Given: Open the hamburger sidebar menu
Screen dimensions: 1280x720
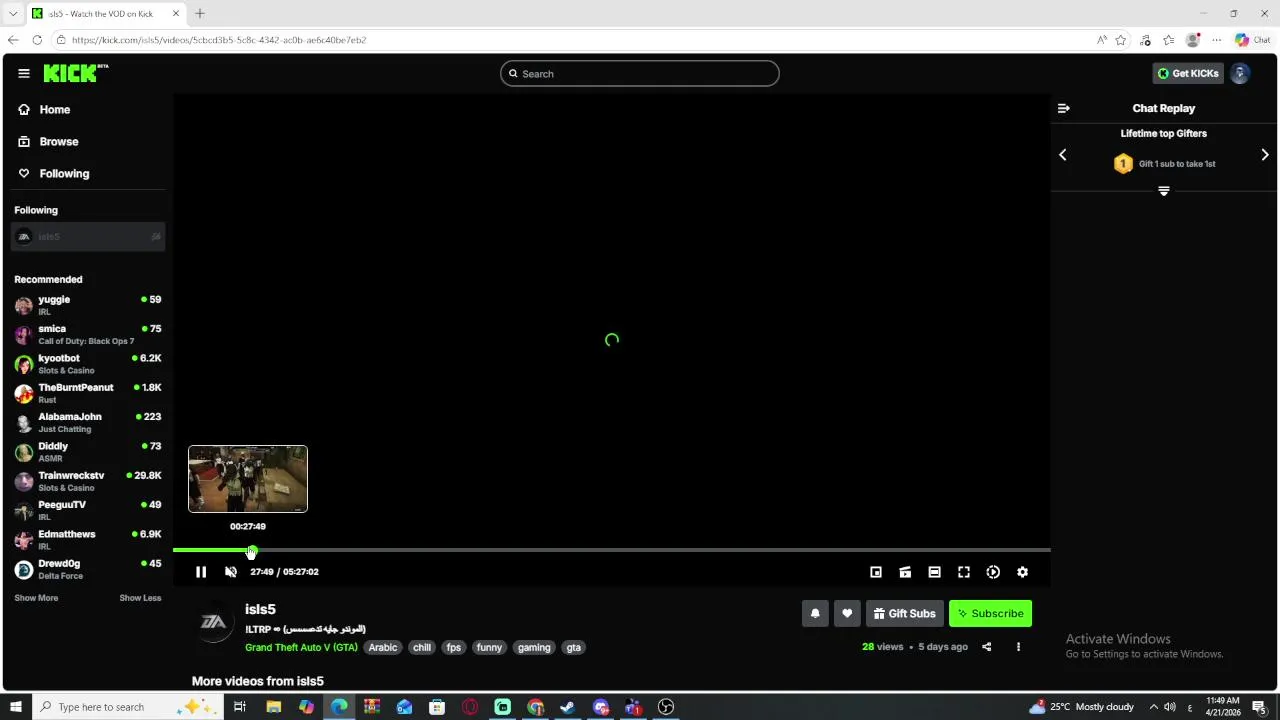Looking at the screenshot, I should click(x=23, y=73).
